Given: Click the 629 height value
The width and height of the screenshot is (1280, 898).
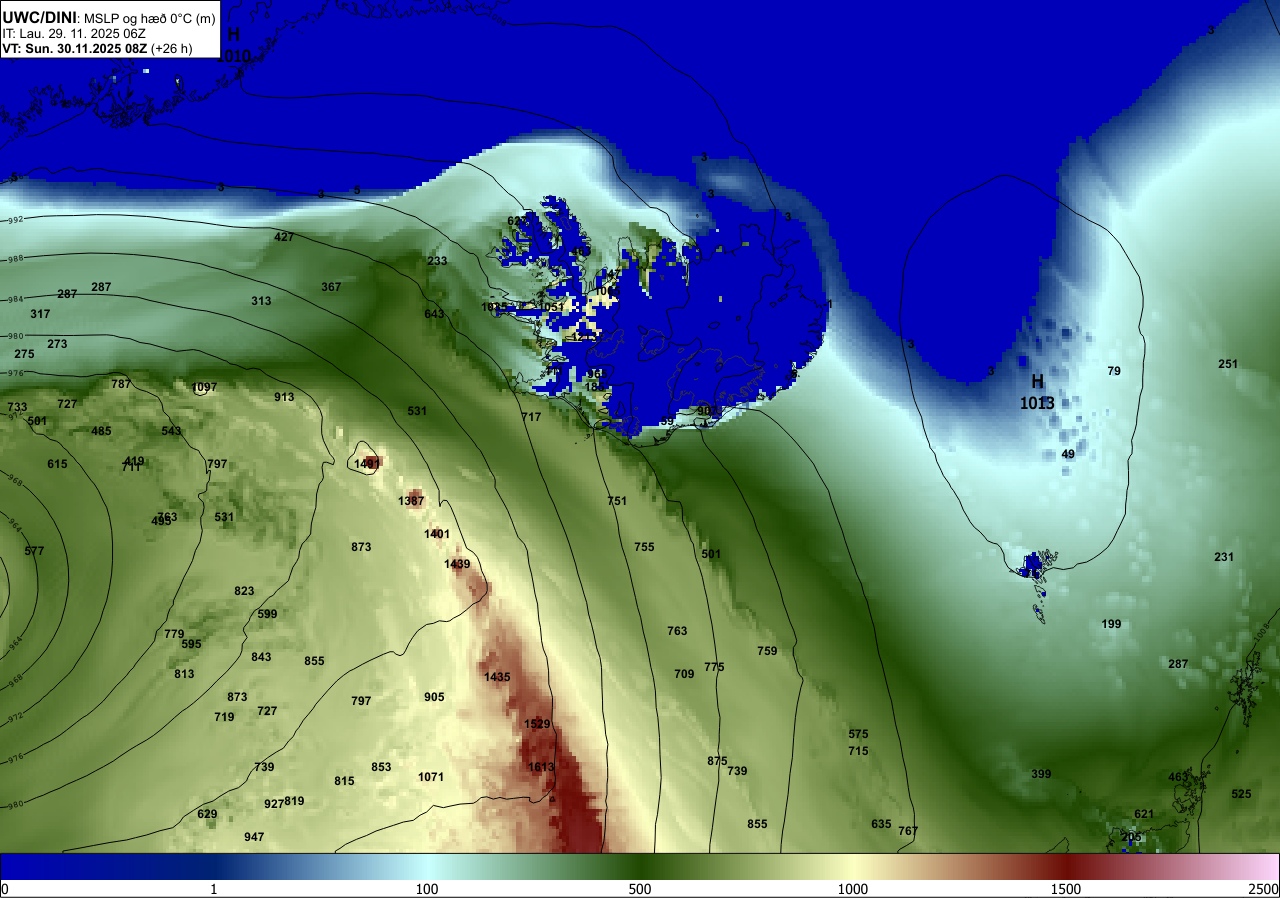Looking at the screenshot, I should (x=207, y=814).
